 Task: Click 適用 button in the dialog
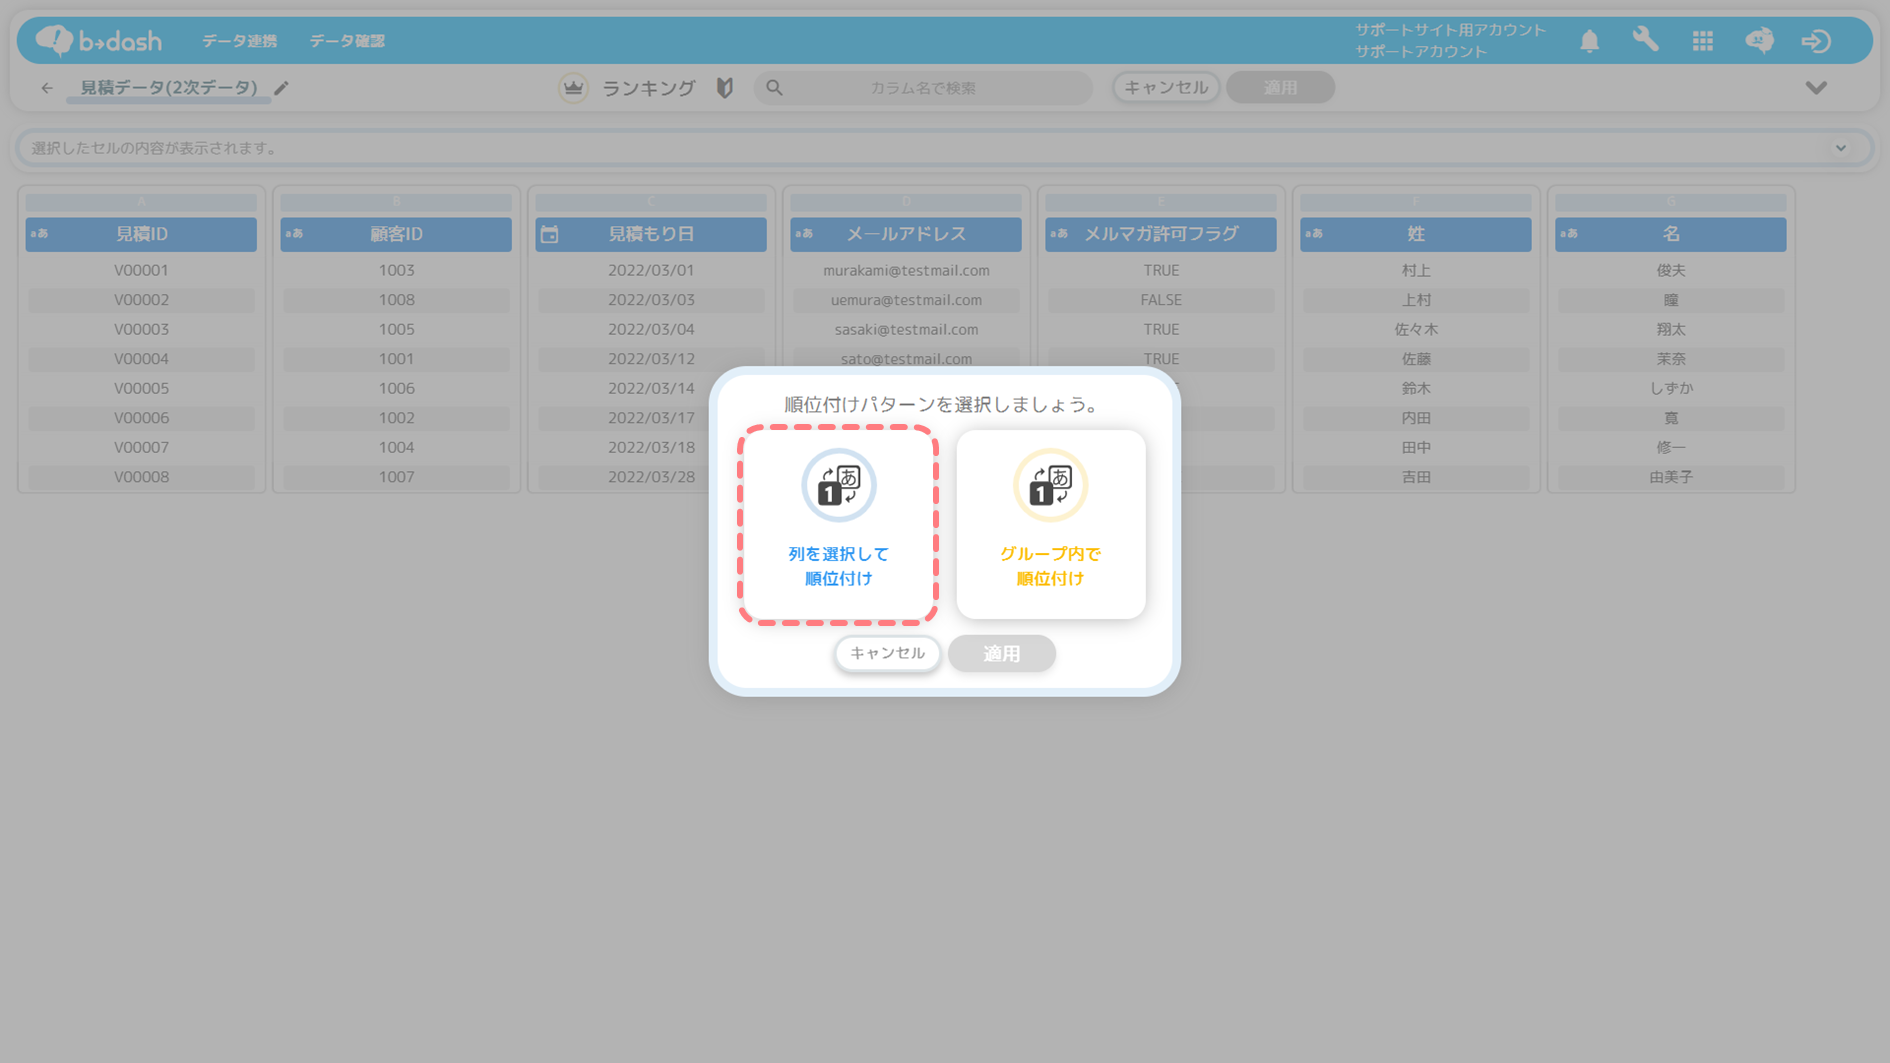[1001, 653]
